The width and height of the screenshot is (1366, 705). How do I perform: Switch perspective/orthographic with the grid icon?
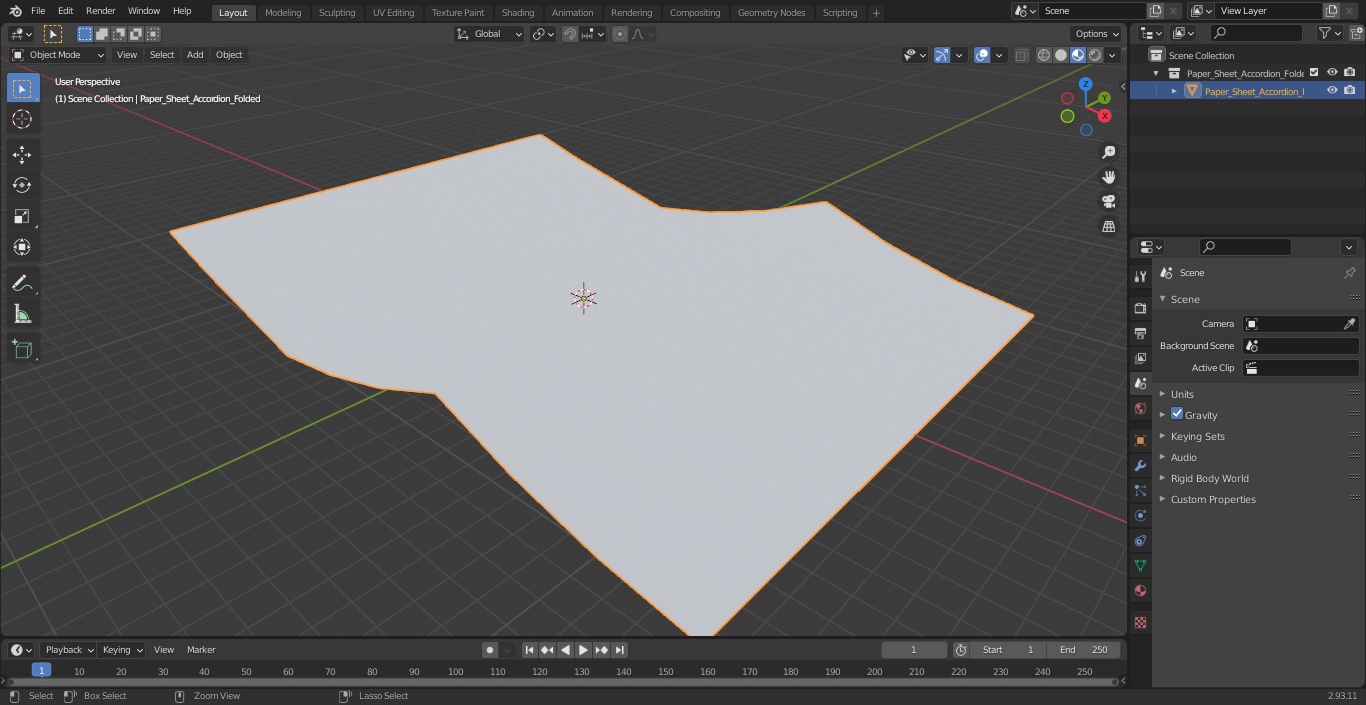[x=1108, y=227]
